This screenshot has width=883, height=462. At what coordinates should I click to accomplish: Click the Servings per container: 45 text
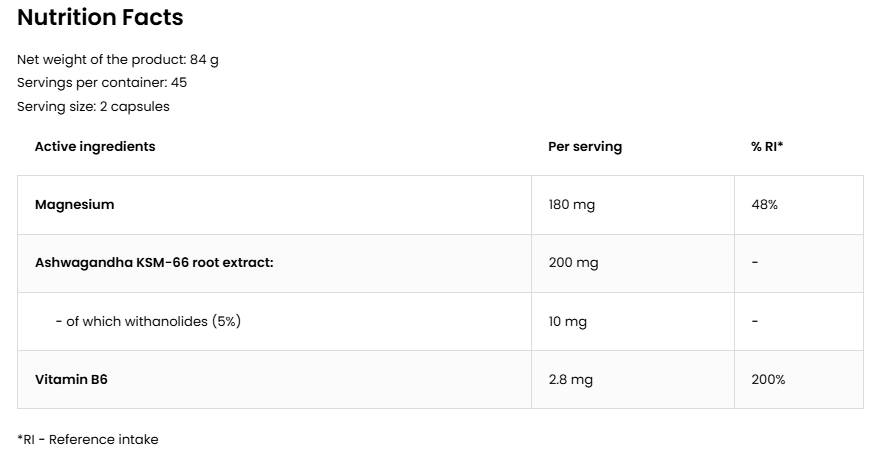coord(102,83)
